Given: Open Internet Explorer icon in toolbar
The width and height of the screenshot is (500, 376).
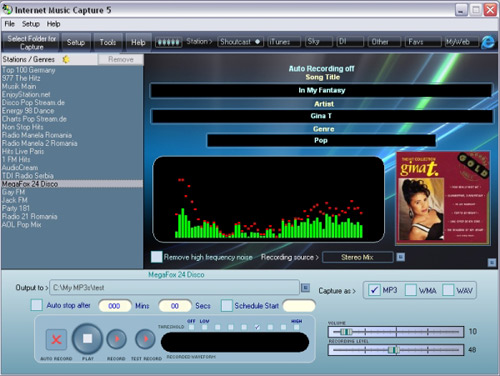Looking at the screenshot, I should [x=488, y=42].
